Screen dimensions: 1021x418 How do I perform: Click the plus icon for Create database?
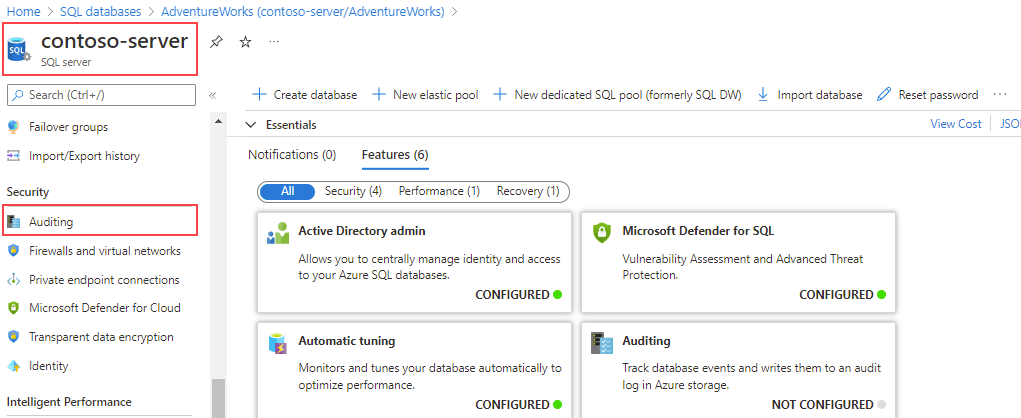click(259, 95)
